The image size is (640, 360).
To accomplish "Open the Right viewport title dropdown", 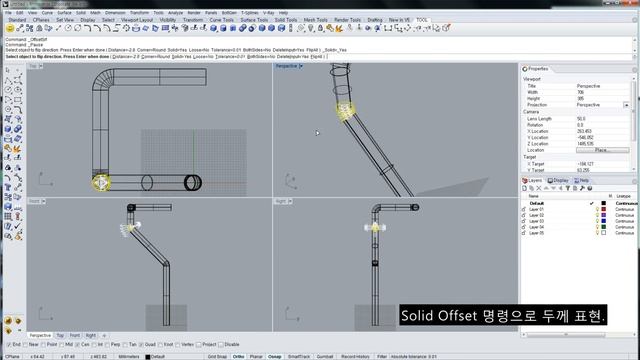I will [x=290, y=201].
